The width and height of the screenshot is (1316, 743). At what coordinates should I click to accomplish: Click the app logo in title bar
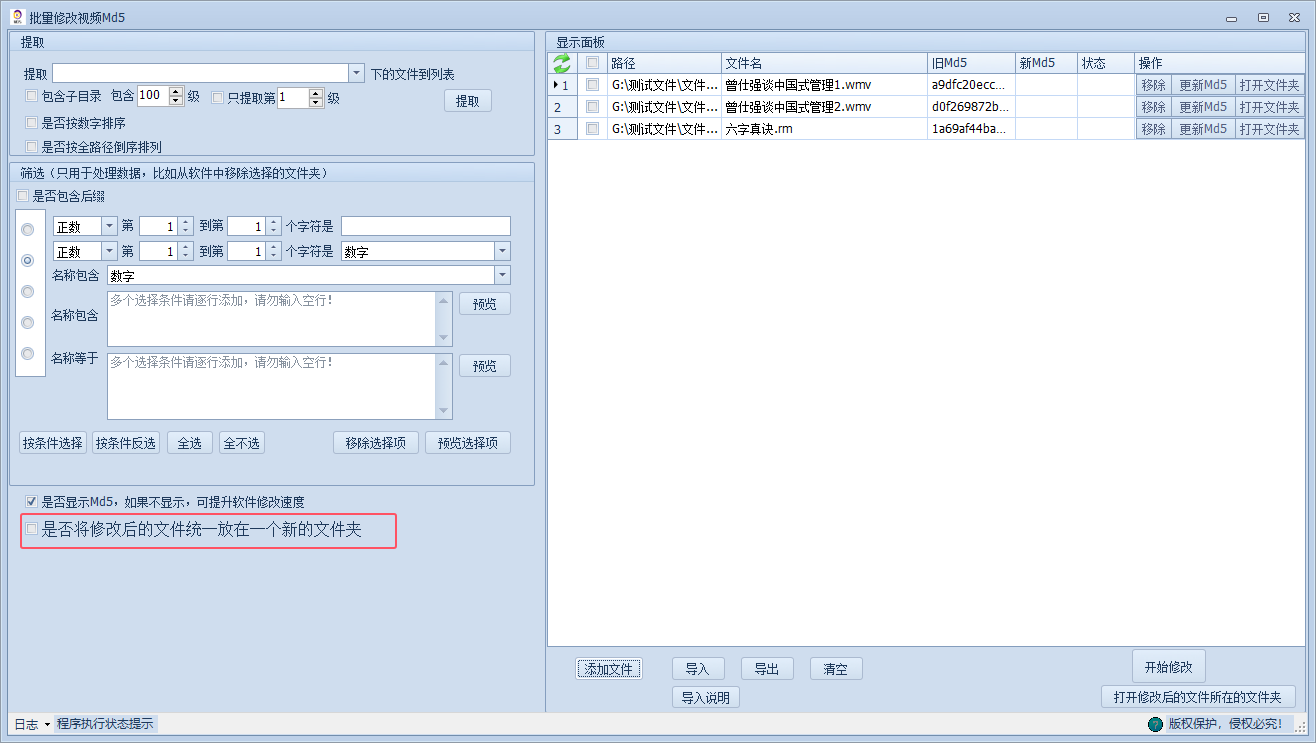tap(16, 16)
